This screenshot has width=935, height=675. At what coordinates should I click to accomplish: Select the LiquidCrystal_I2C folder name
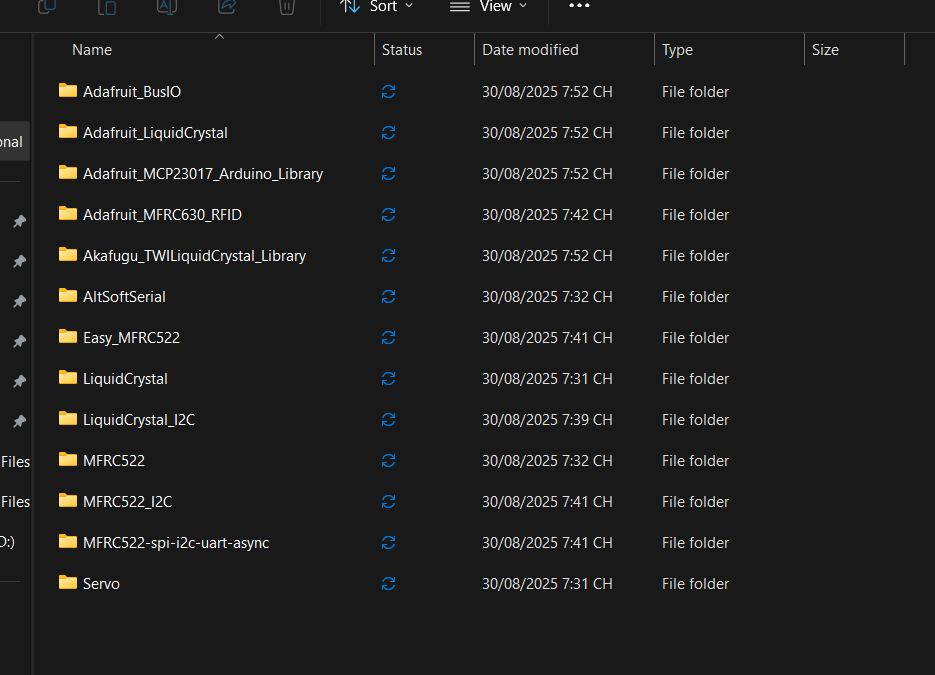[x=139, y=420]
